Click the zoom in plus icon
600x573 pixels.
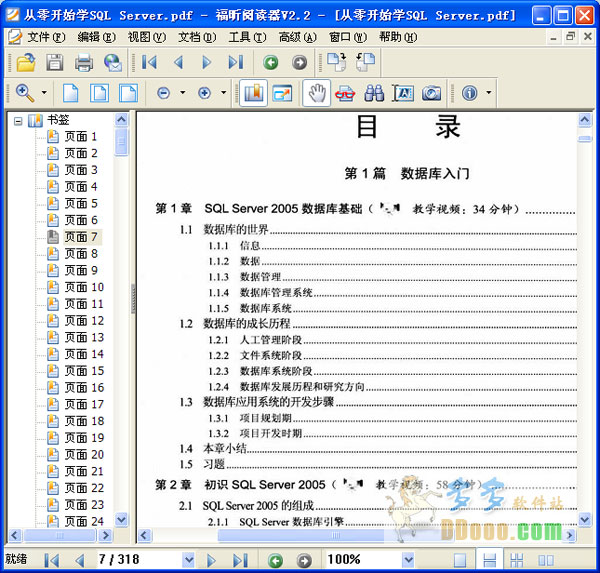coord(204,93)
